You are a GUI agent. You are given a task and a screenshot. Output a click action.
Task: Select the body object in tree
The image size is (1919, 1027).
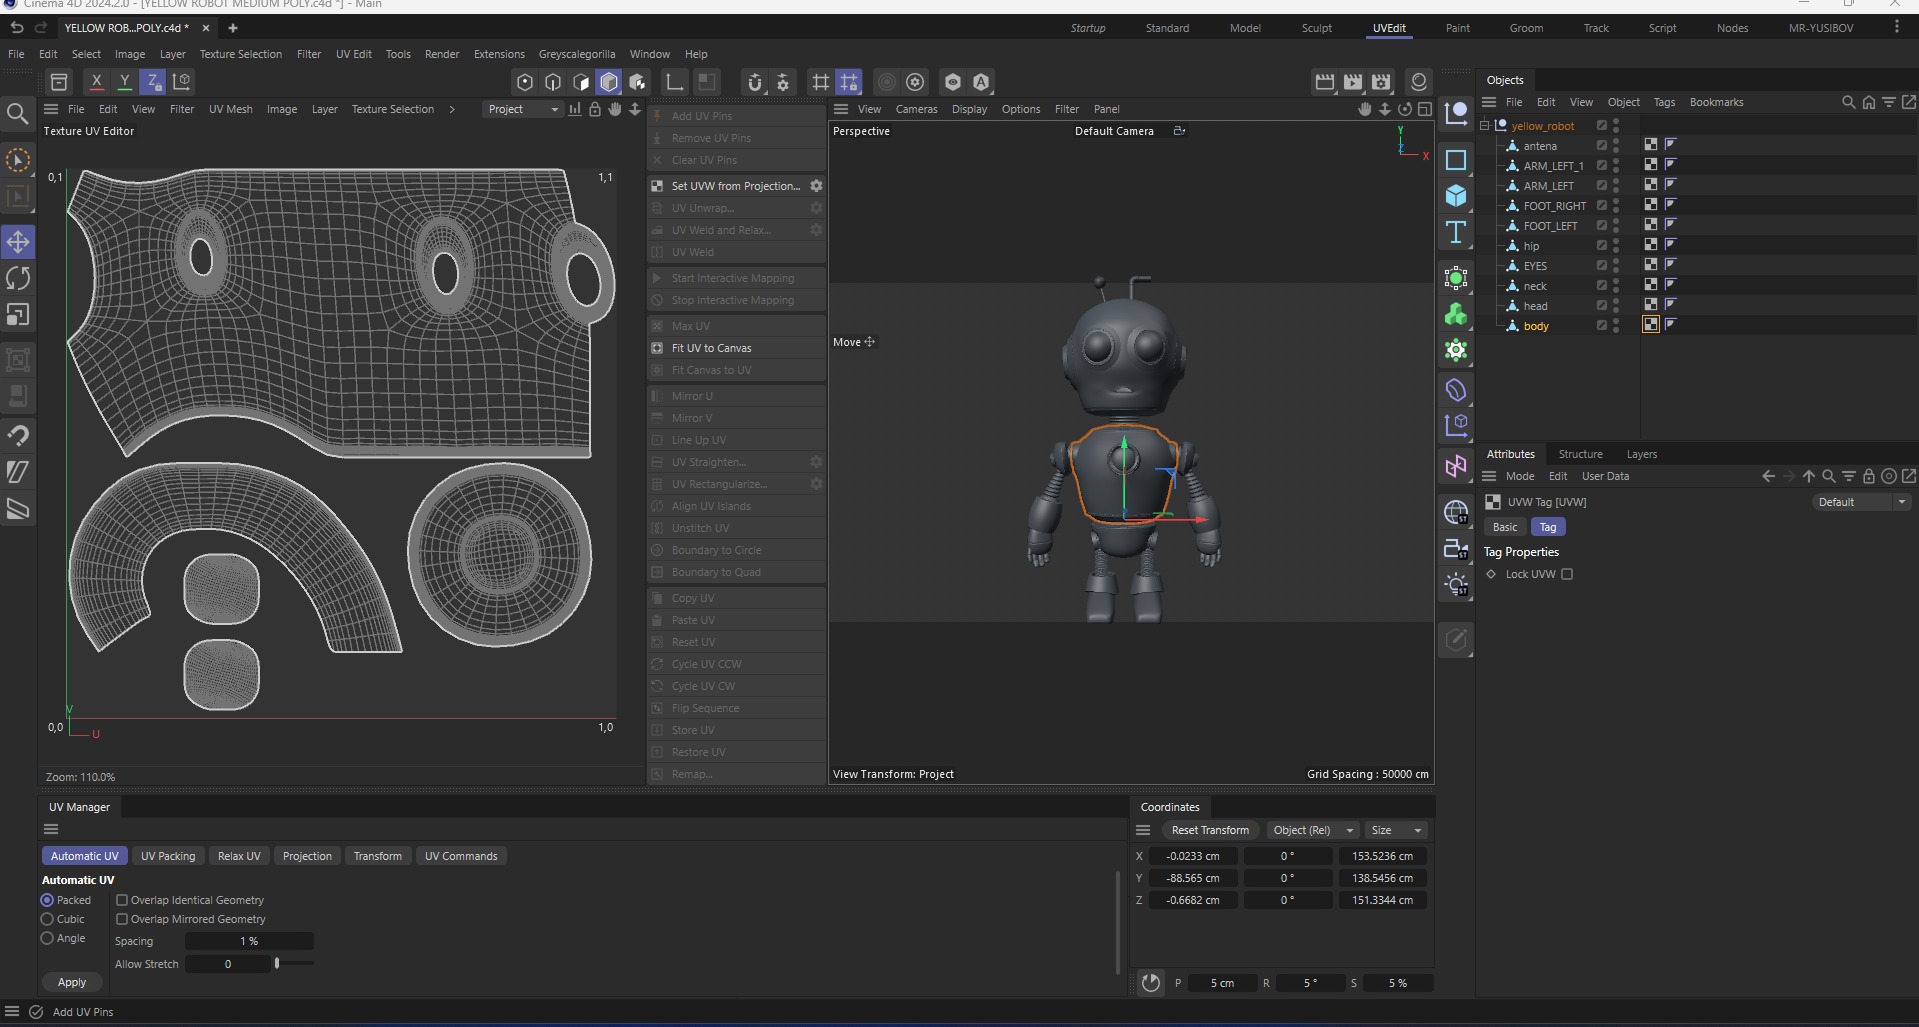1536,326
